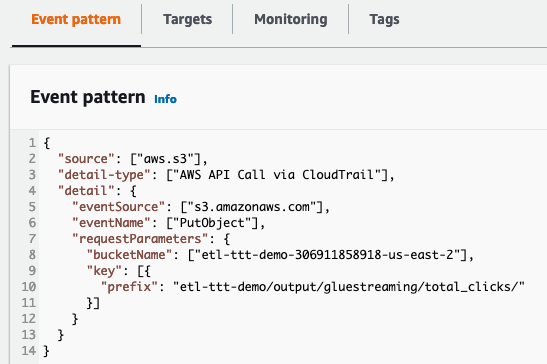Click the "PutObject" value
The height and width of the screenshot is (364, 547).
coord(212,223)
